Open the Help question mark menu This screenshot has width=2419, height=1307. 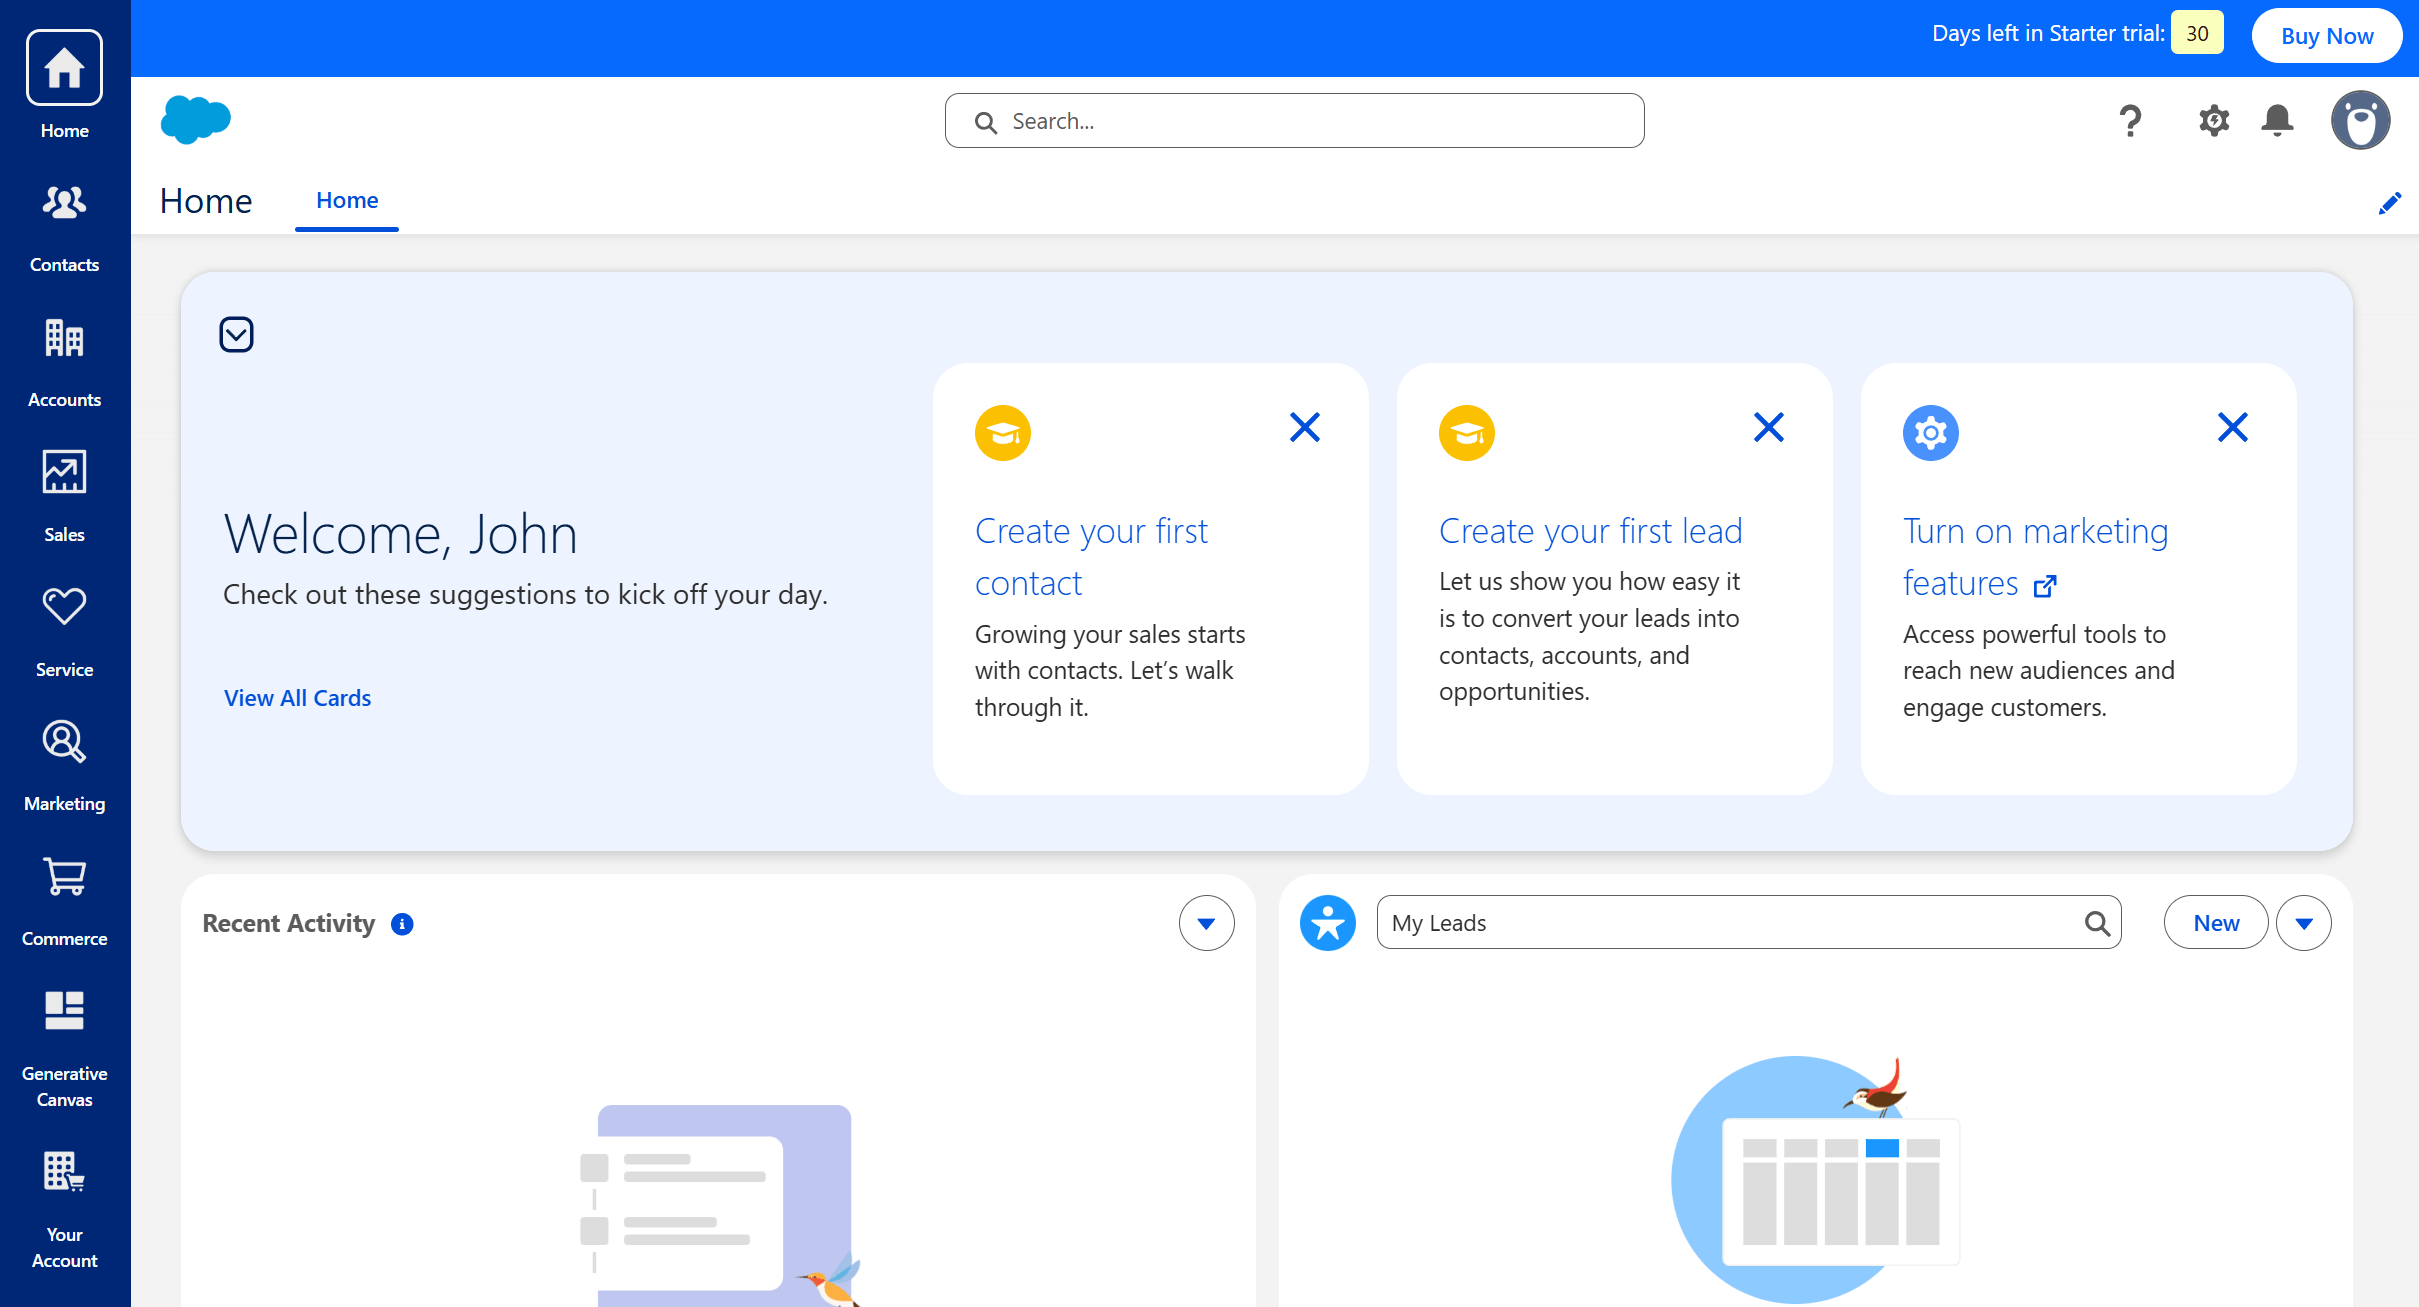2131,120
